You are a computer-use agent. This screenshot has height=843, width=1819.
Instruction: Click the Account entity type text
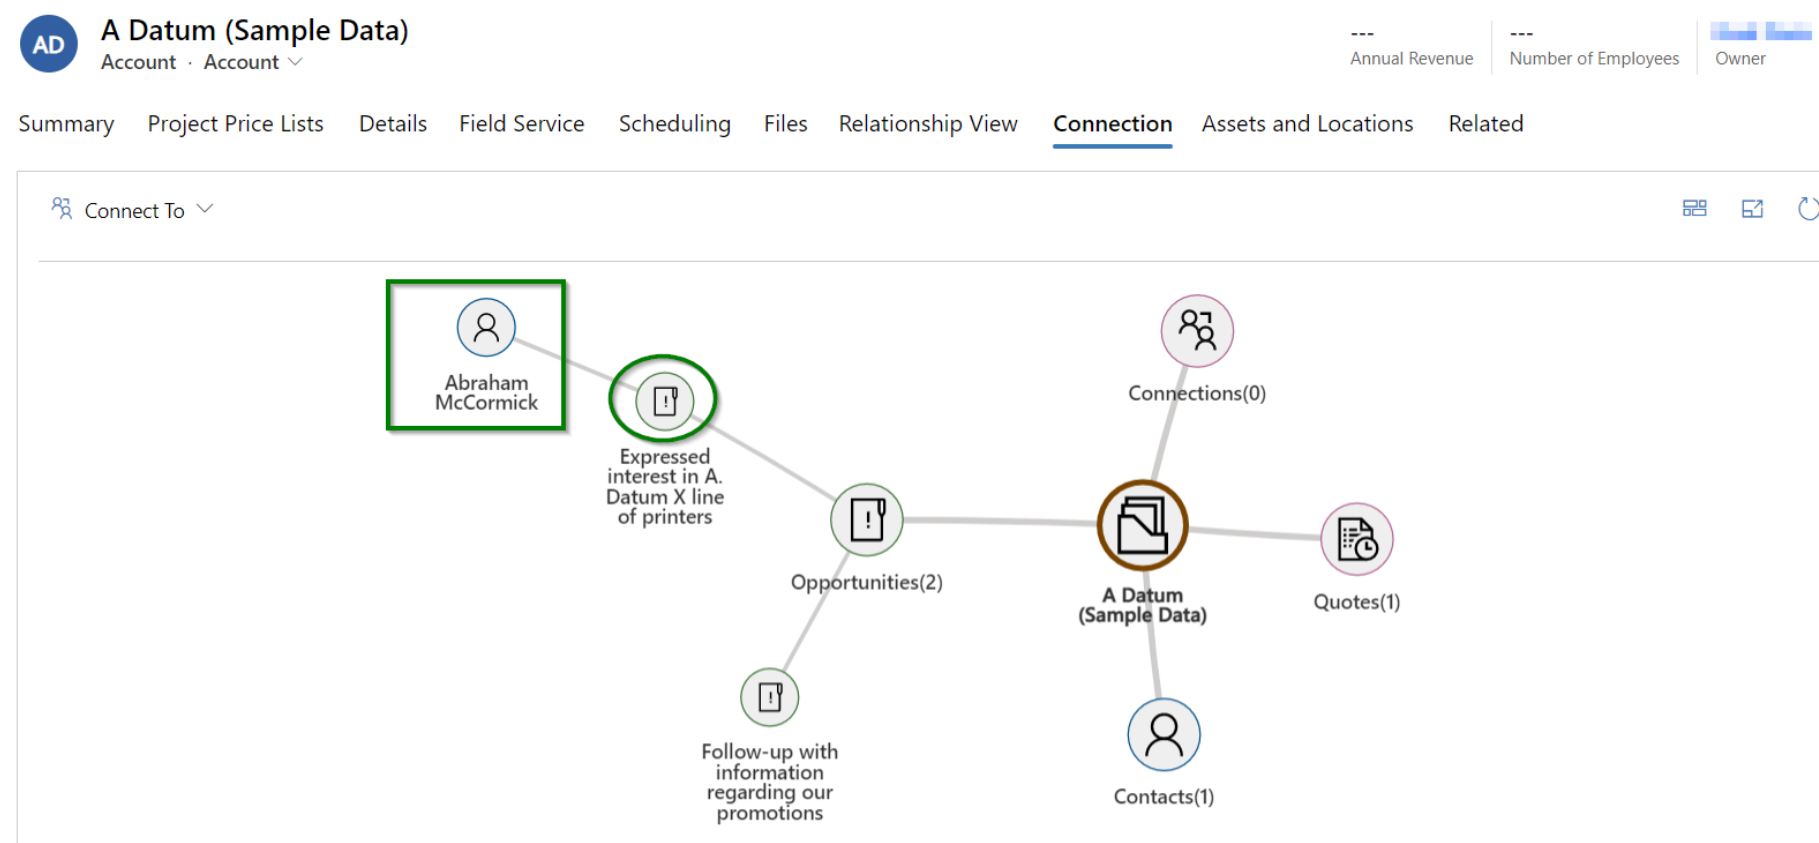click(138, 62)
